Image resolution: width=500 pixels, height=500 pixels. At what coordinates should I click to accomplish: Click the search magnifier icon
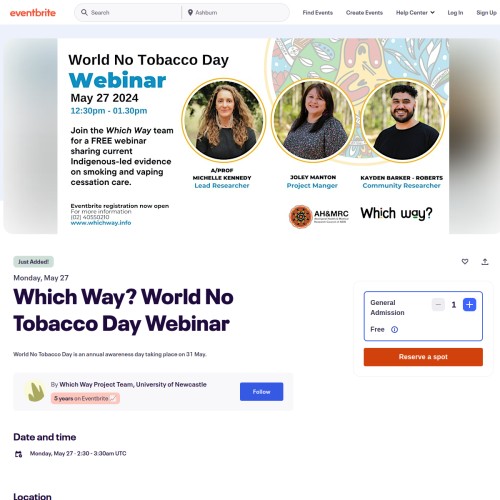point(84,12)
